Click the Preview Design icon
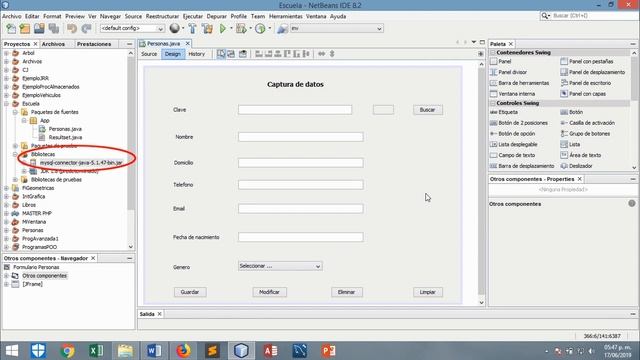This screenshot has height=360, width=640. point(243,54)
